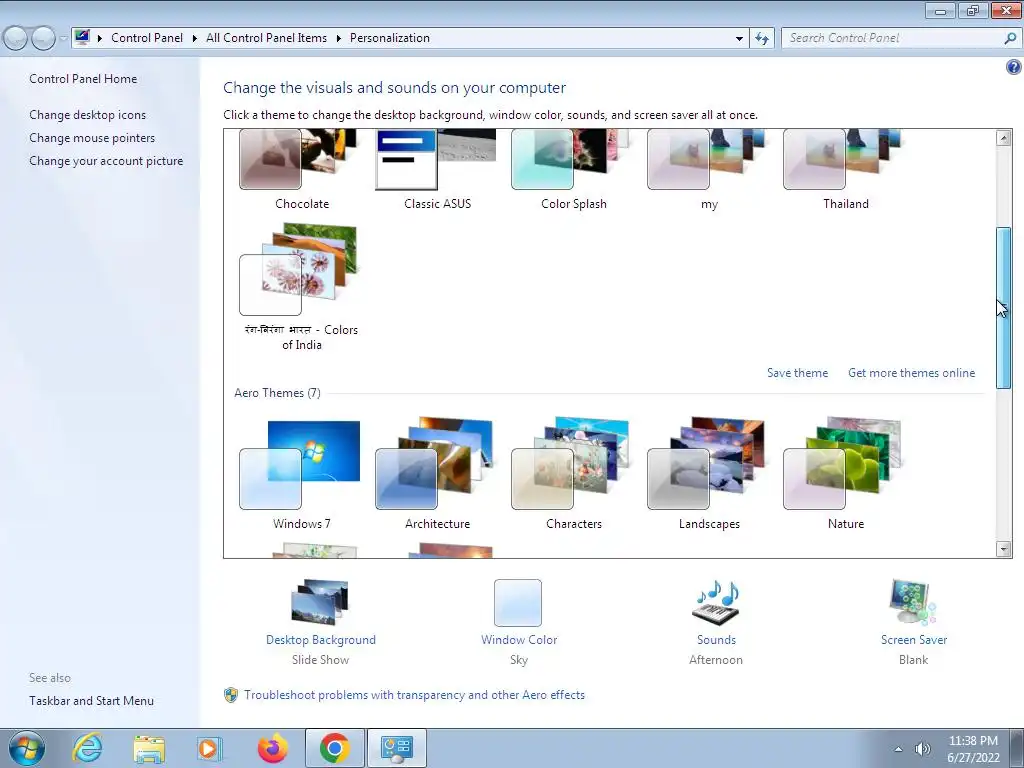Launch Internet Explorer from taskbar
The height and width of the screenshot is (768, 1024).
pos(87,748)
